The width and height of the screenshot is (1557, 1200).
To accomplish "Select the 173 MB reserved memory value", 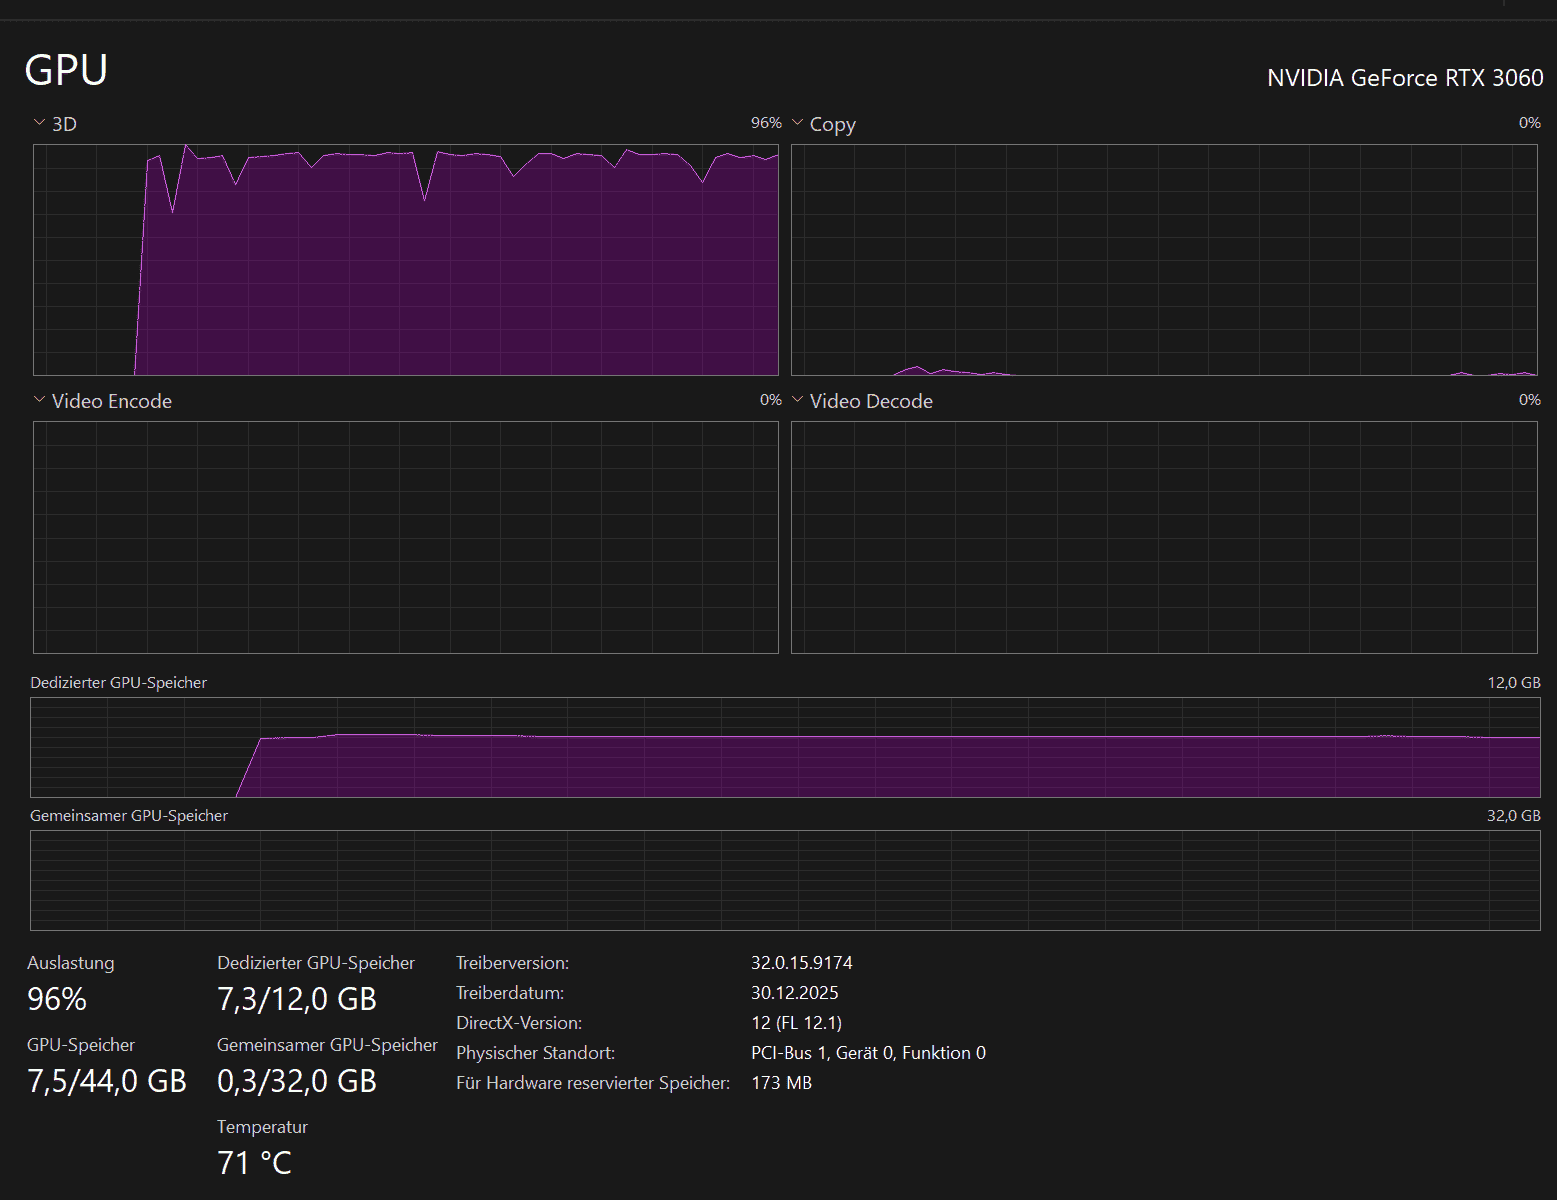I will click(x=781, y=1083).
